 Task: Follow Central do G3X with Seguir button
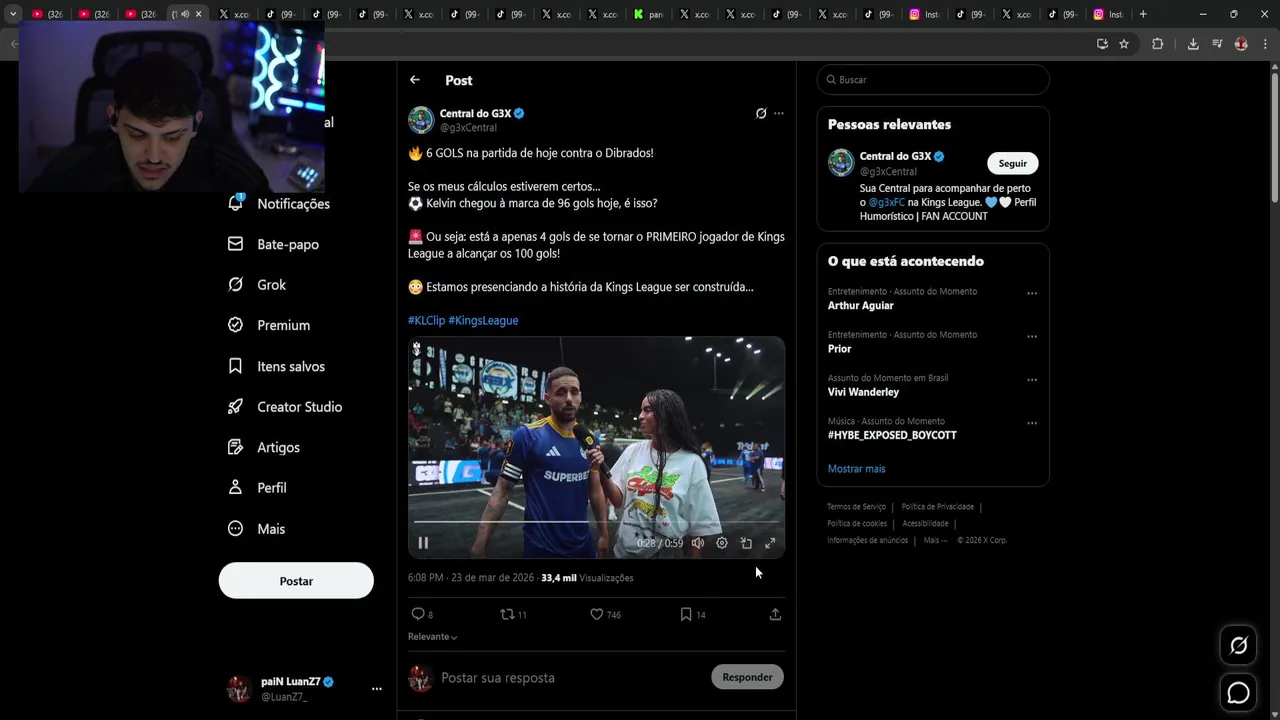point(1012,163)
